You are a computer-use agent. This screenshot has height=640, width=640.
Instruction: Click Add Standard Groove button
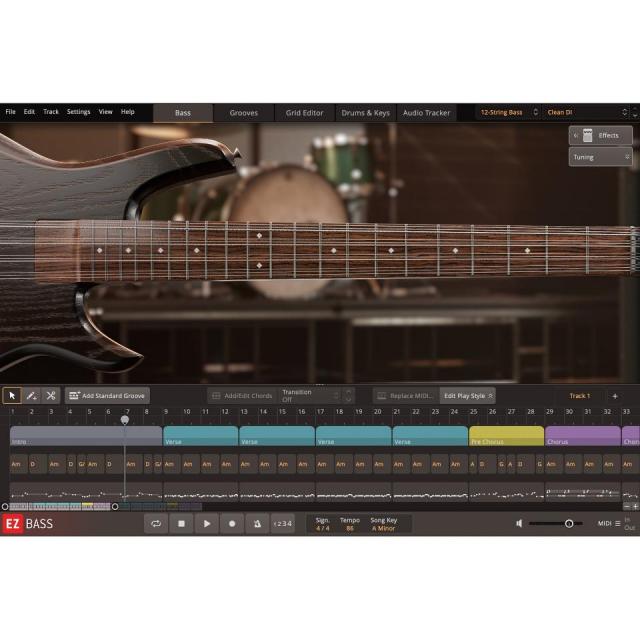point(107,396)
